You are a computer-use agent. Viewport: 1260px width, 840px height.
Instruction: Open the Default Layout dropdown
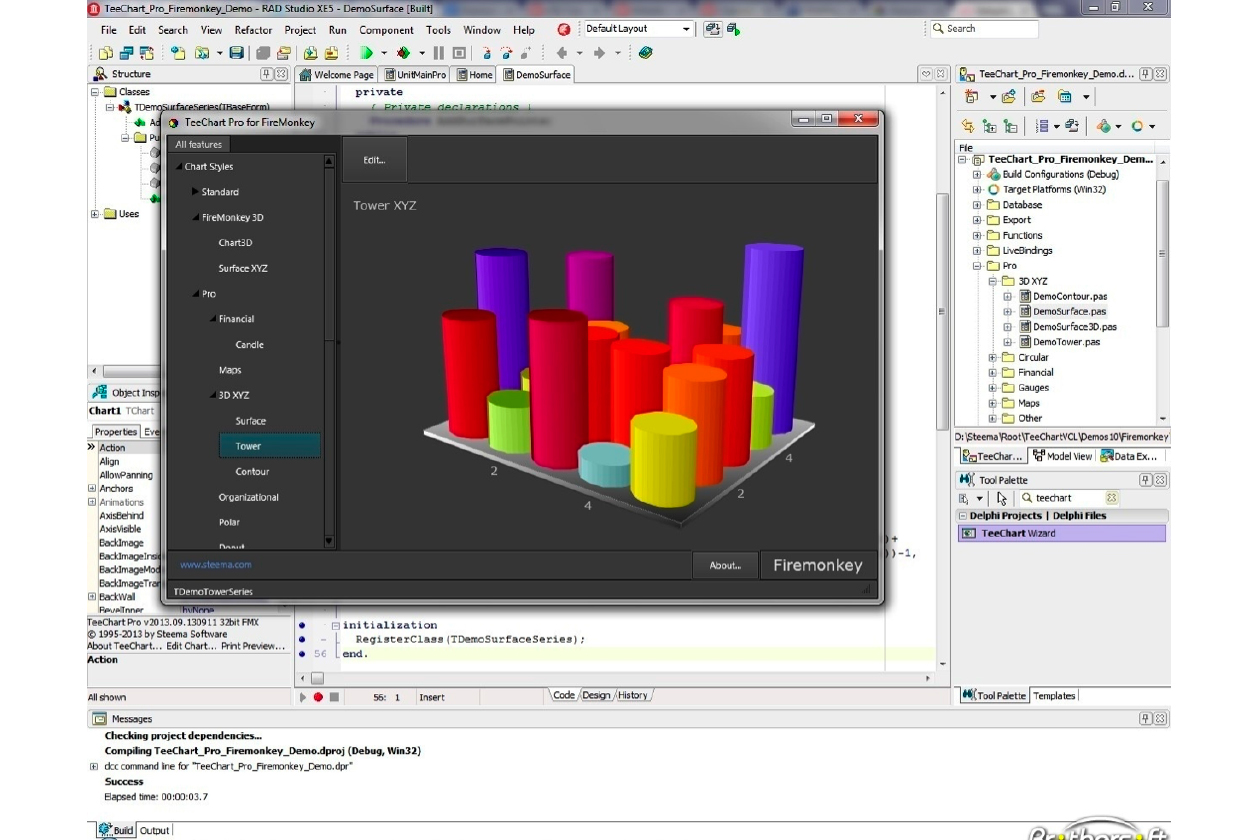686,30
